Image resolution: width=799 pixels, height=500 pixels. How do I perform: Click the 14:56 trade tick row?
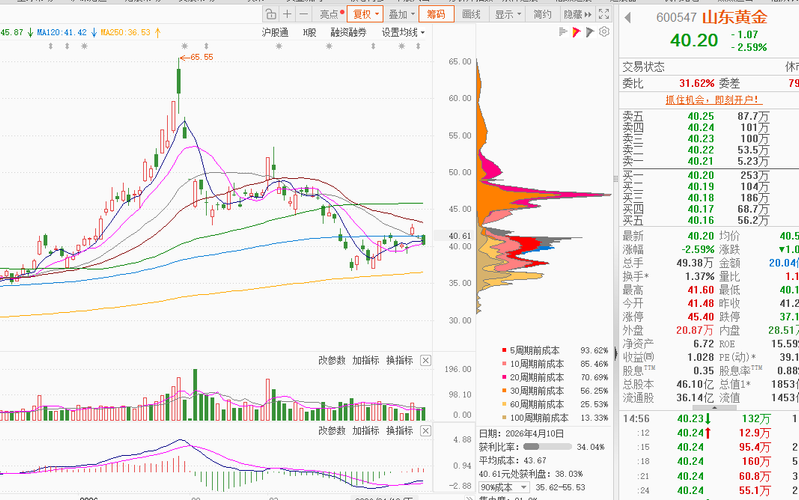coord(709,419)
